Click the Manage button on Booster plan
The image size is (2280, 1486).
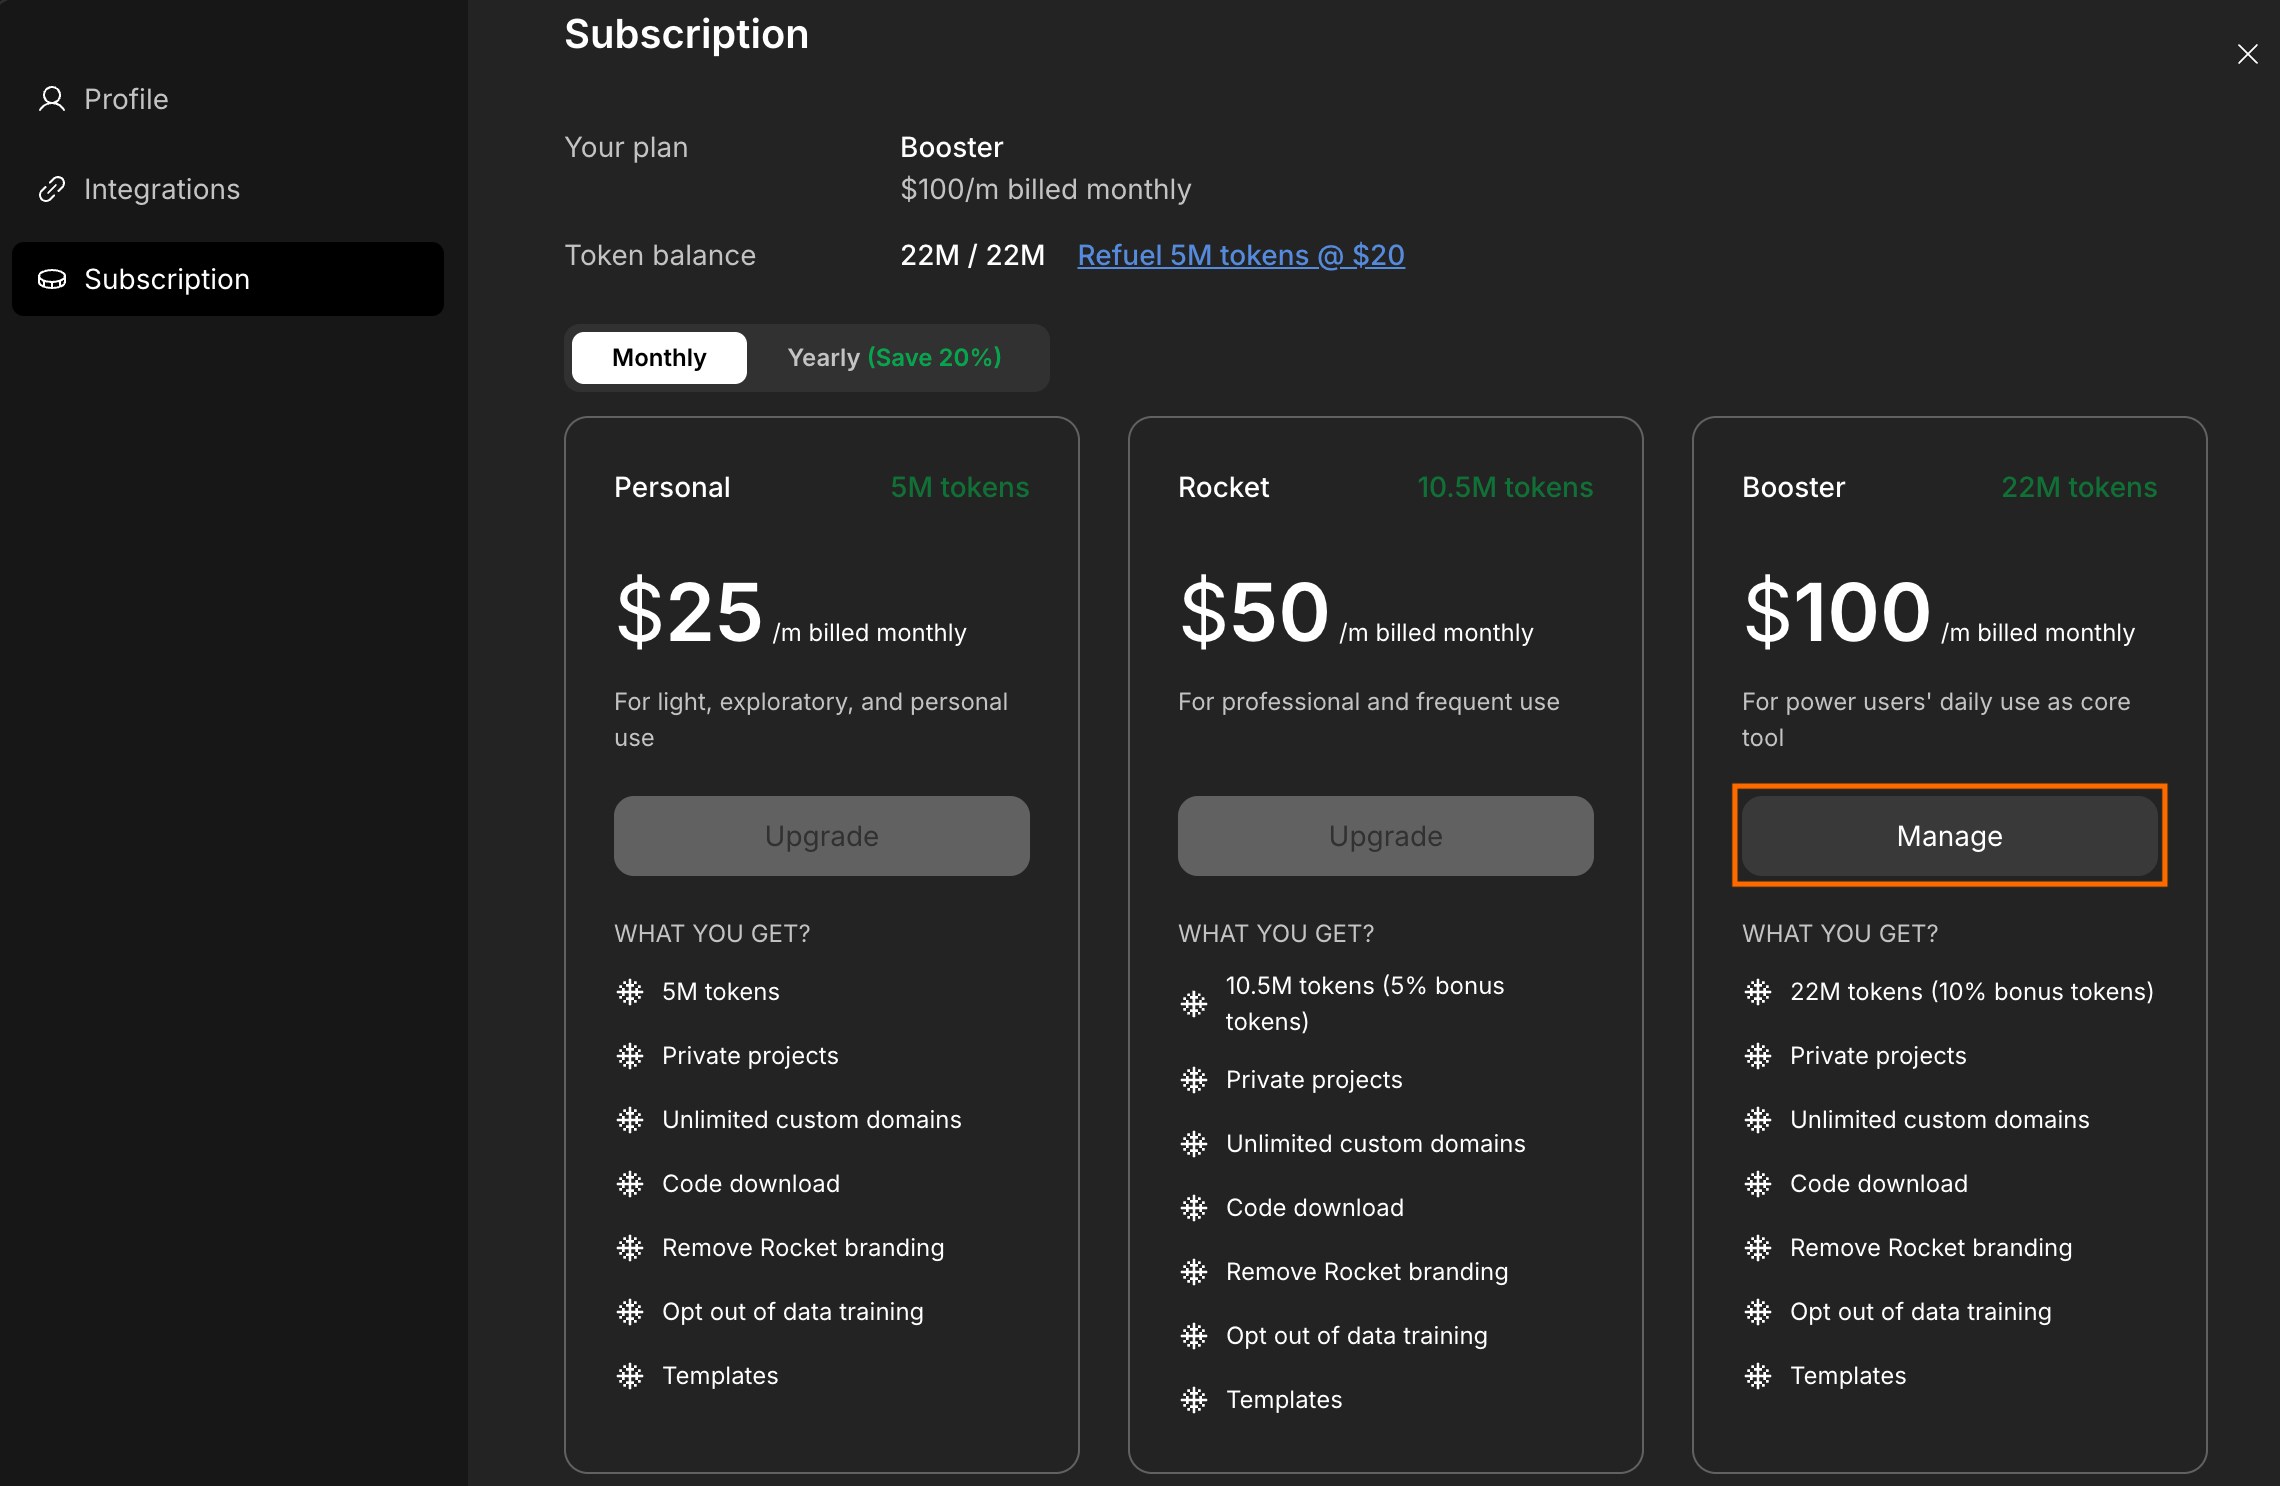1947,836
